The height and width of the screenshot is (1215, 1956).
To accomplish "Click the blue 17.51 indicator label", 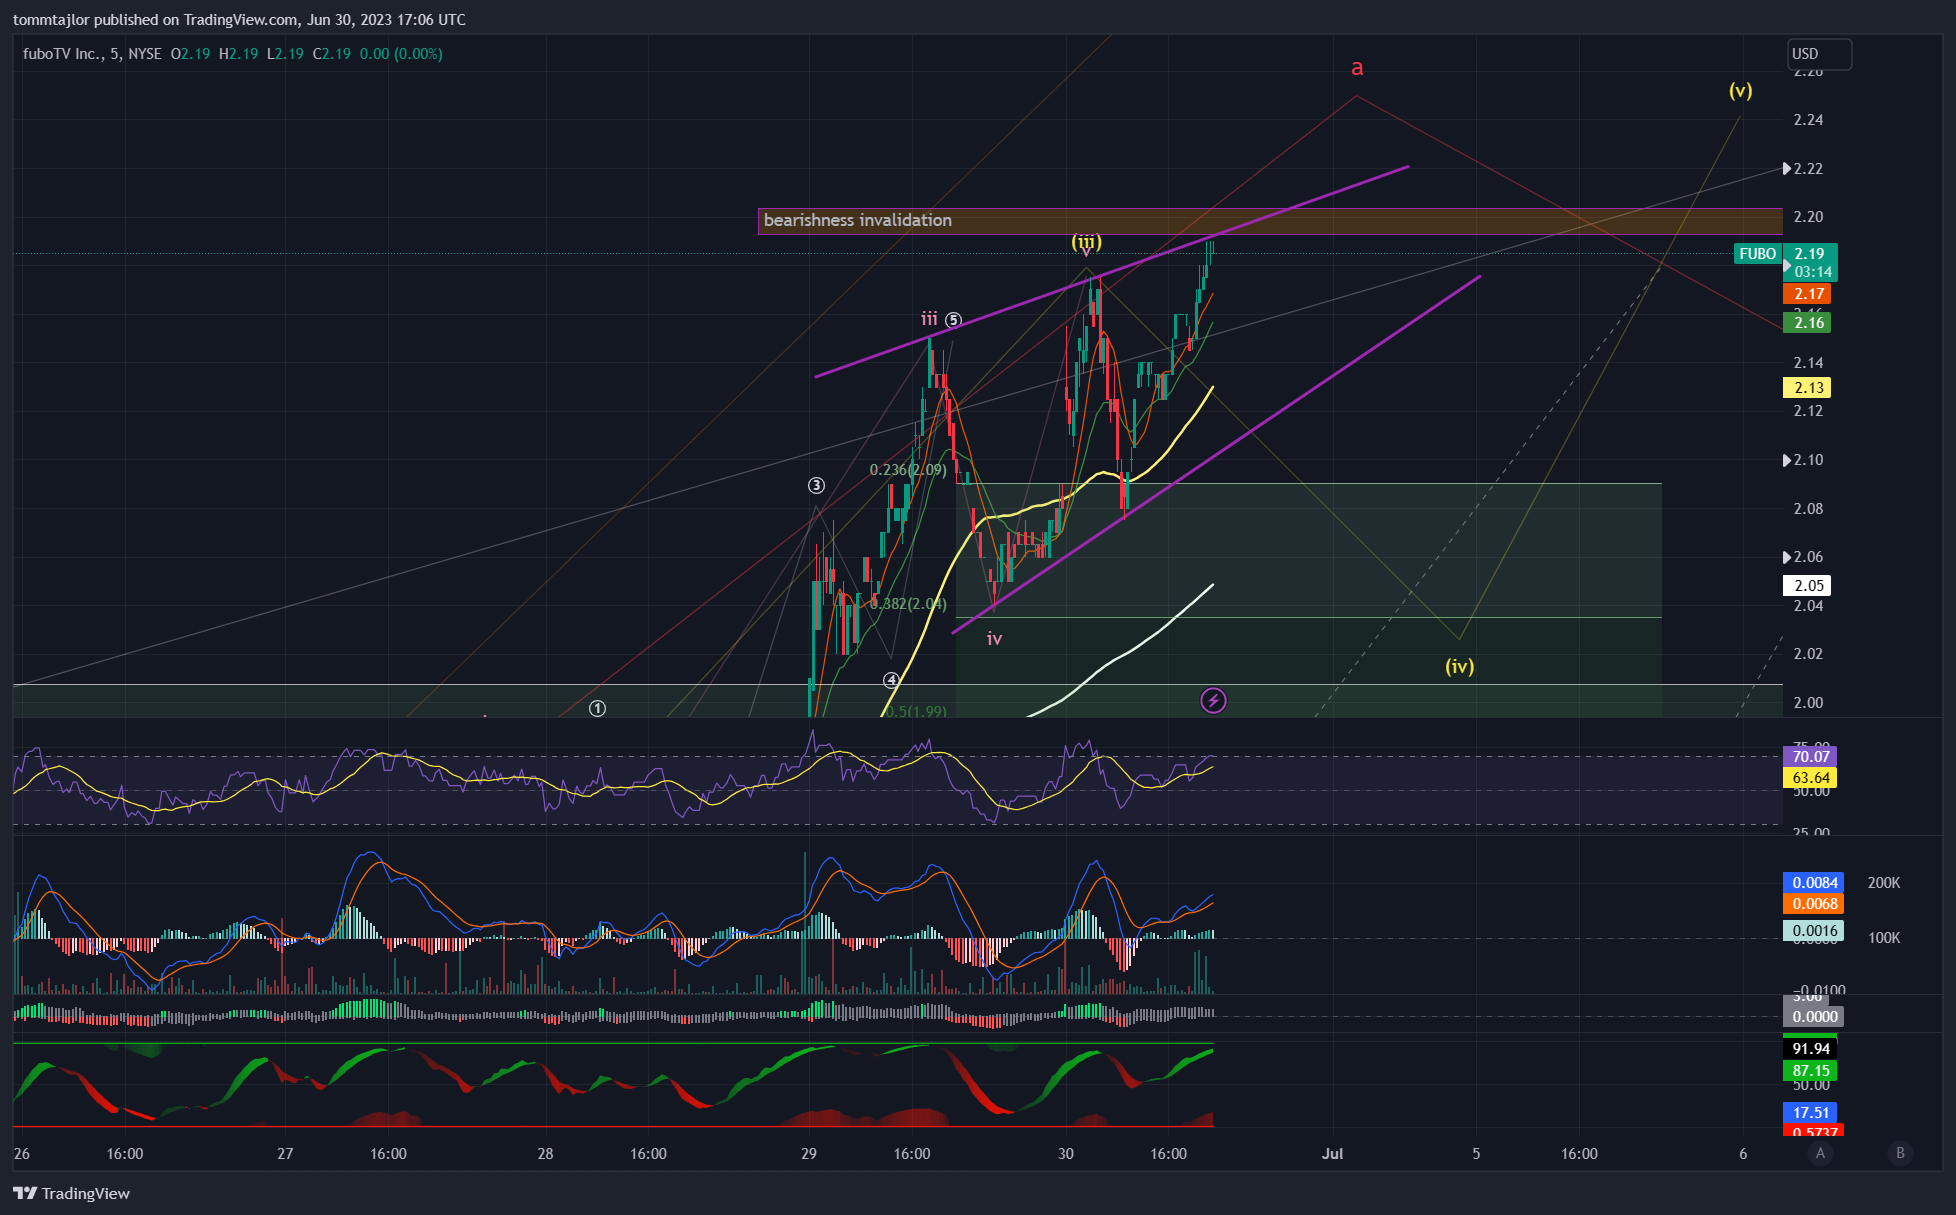I will [x=1810, y=1113].
